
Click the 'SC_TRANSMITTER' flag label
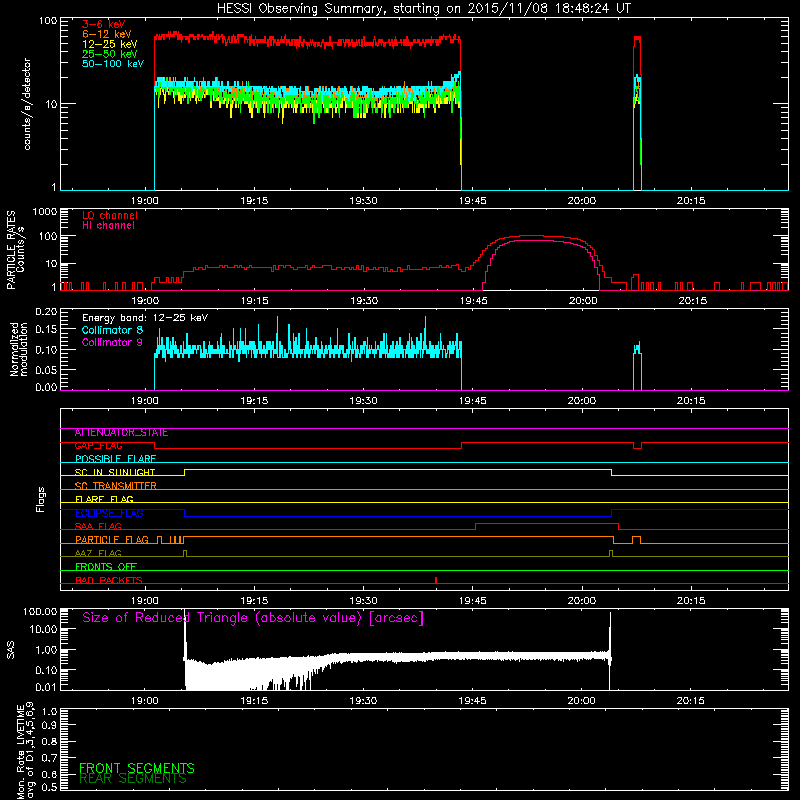click(x=115, y=486)
